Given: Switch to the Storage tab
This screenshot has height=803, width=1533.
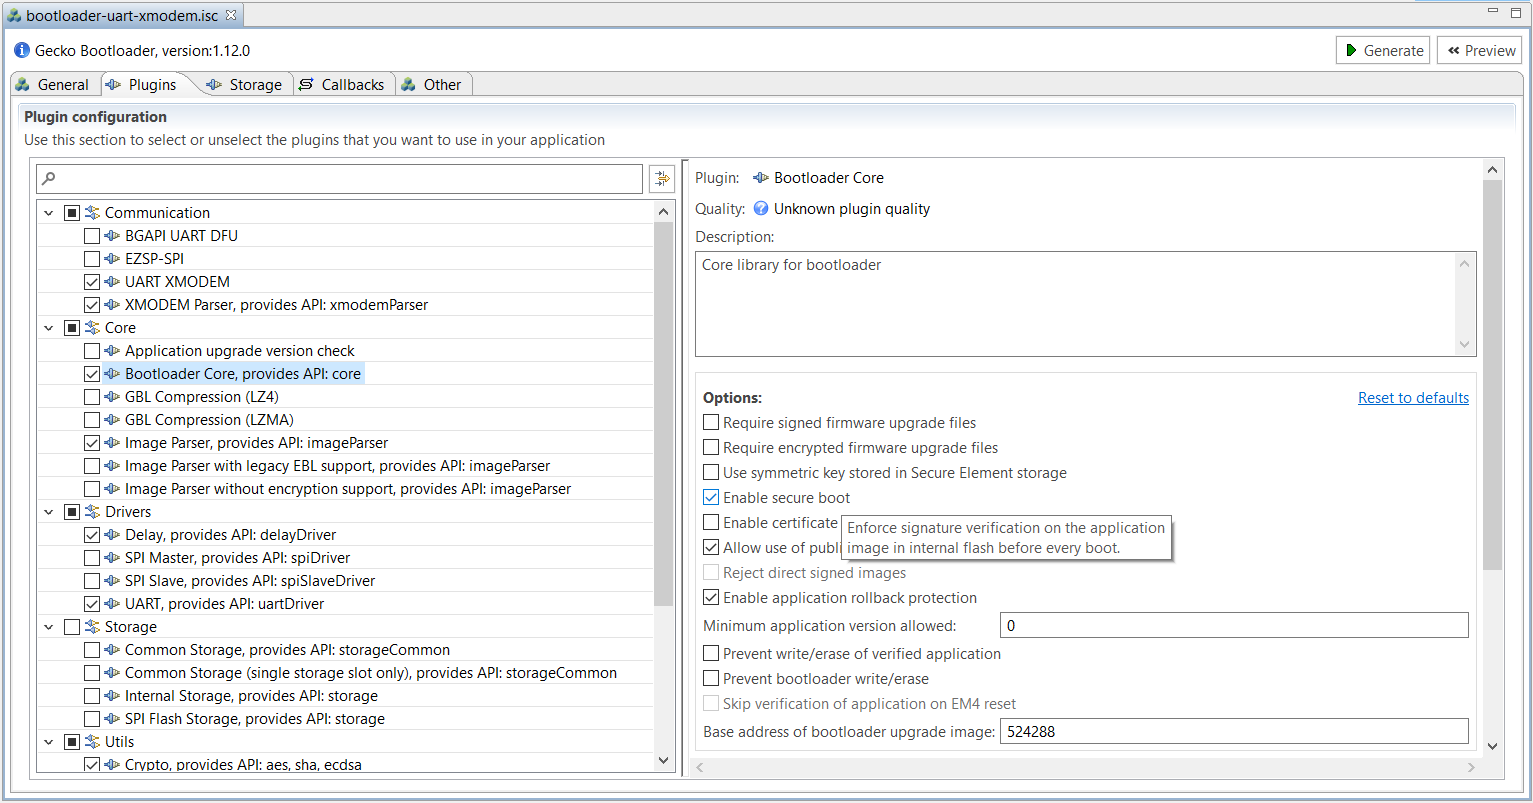Looking at the screenshot, I should 245,85.
